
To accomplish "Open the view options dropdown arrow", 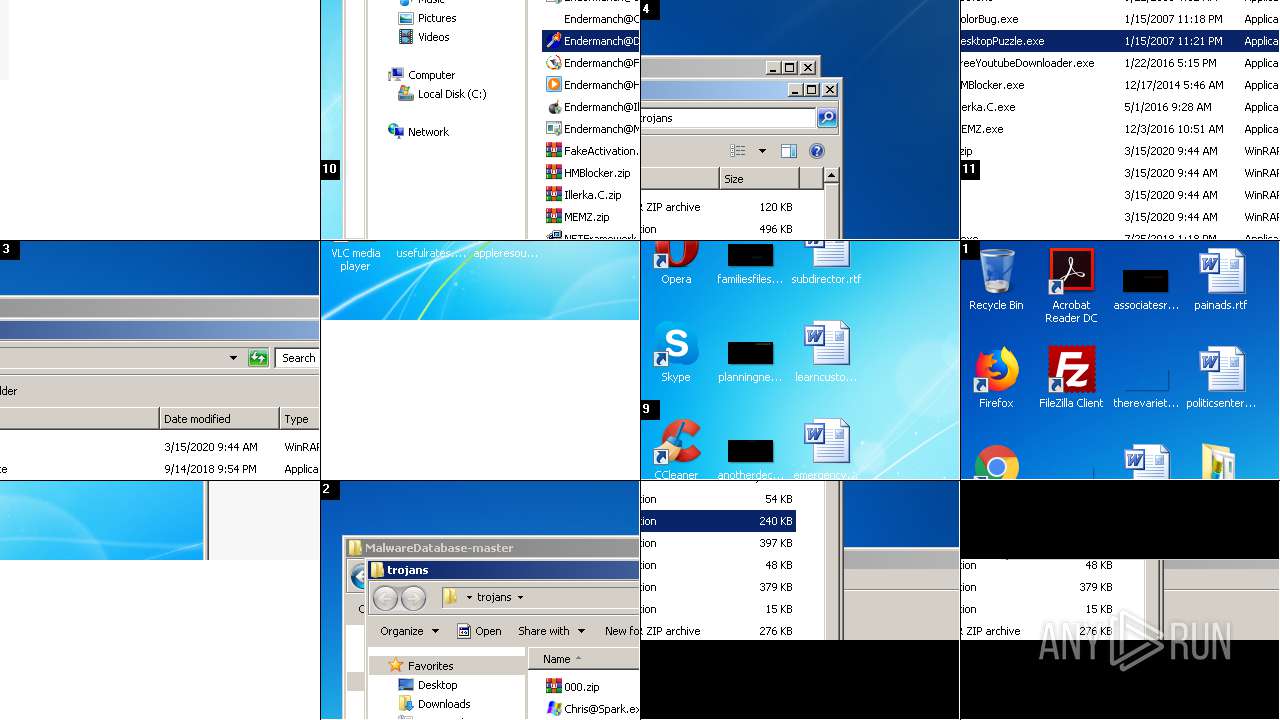I will point(762,151).
